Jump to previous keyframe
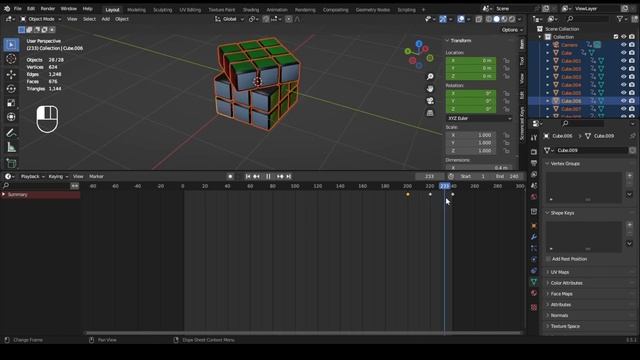This screenshot has width=640, height=360. tap(256, 176)
